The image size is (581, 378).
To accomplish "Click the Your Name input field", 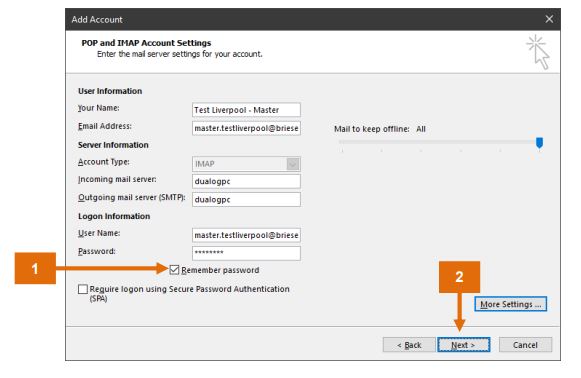I will (x=246, y=110).
